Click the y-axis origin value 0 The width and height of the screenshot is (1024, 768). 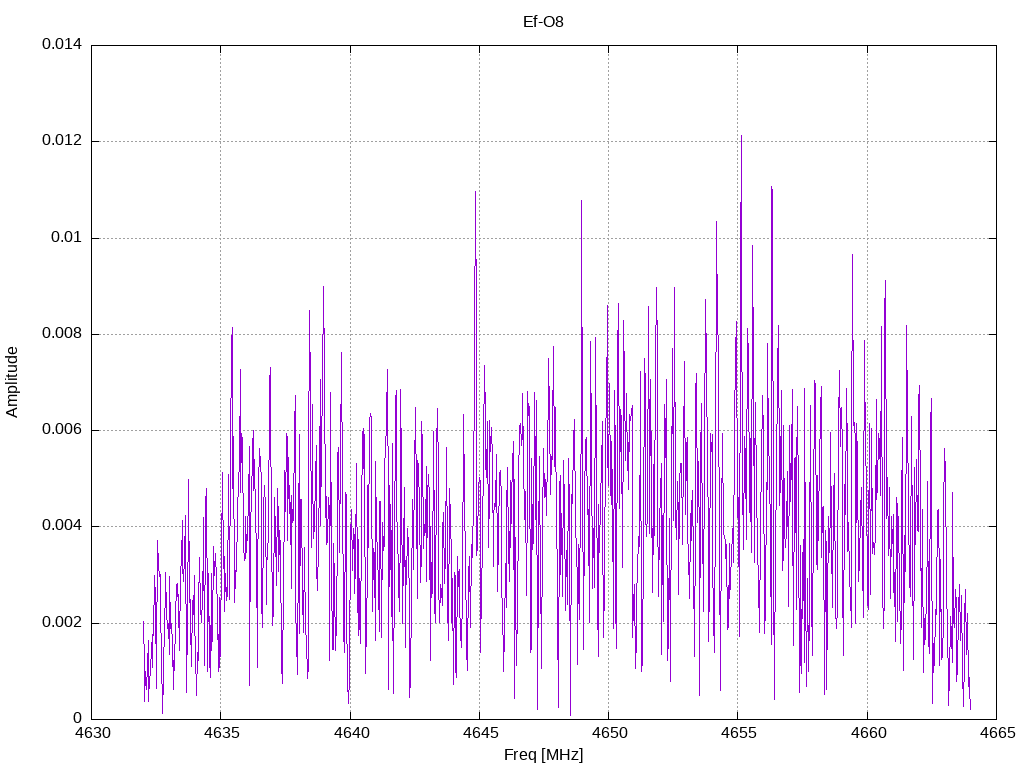(78, 719)
